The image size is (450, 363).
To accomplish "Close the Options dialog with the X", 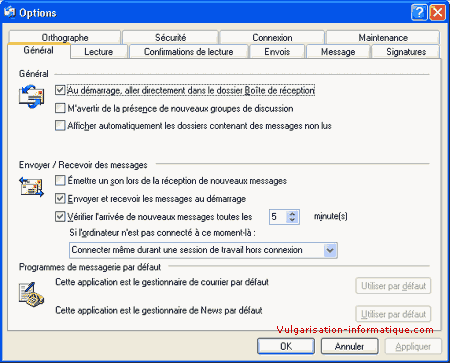I will pos(438,13).
